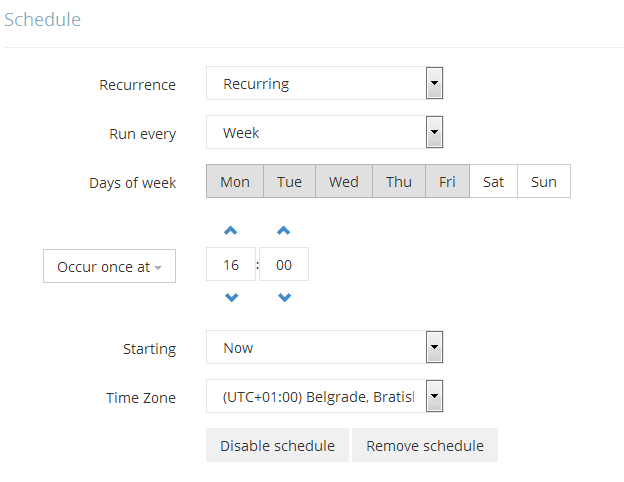Decrease the minutes with the down arrow
624x482 pixels.
[x=284, y=297]
